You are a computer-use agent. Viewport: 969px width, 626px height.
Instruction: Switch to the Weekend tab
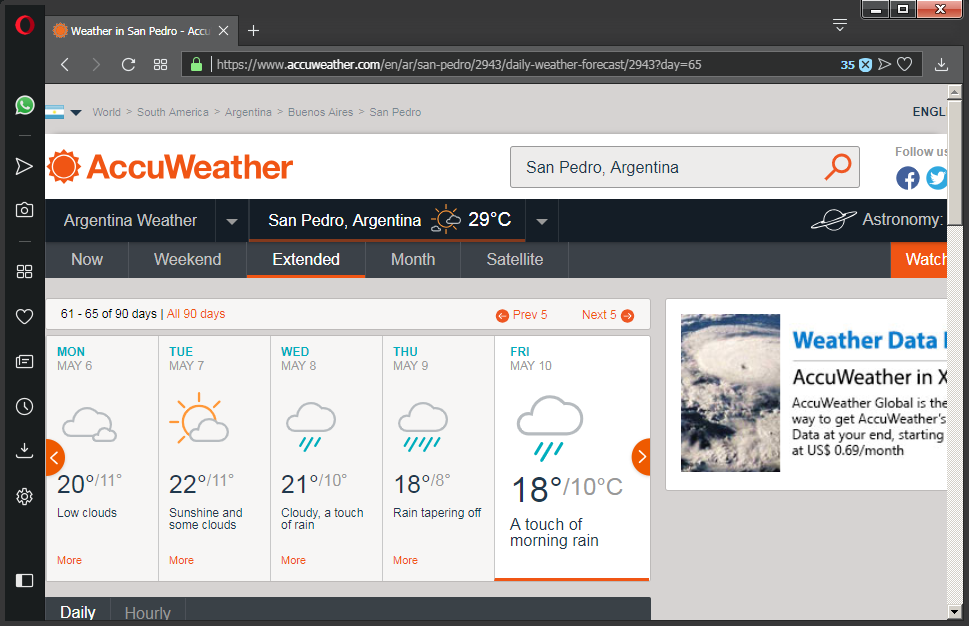[x=187, y=260]
